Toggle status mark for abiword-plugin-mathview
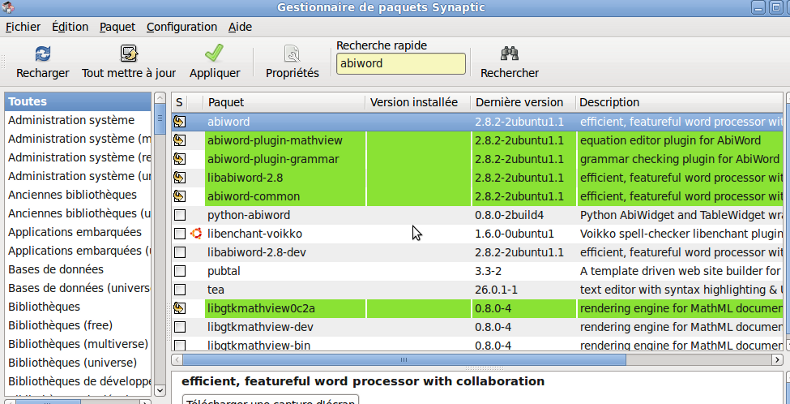790x404 pixels. tap(180, 141)
